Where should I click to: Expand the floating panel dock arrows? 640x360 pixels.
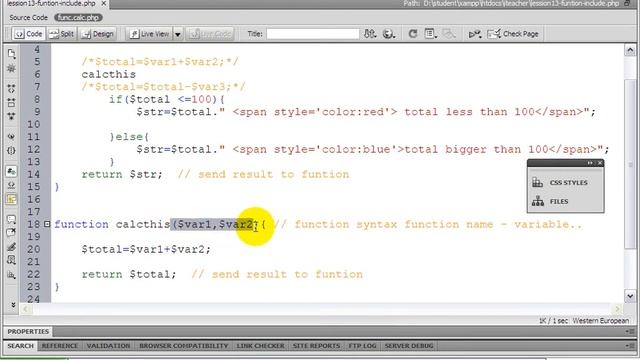click(x=590, y=163)
